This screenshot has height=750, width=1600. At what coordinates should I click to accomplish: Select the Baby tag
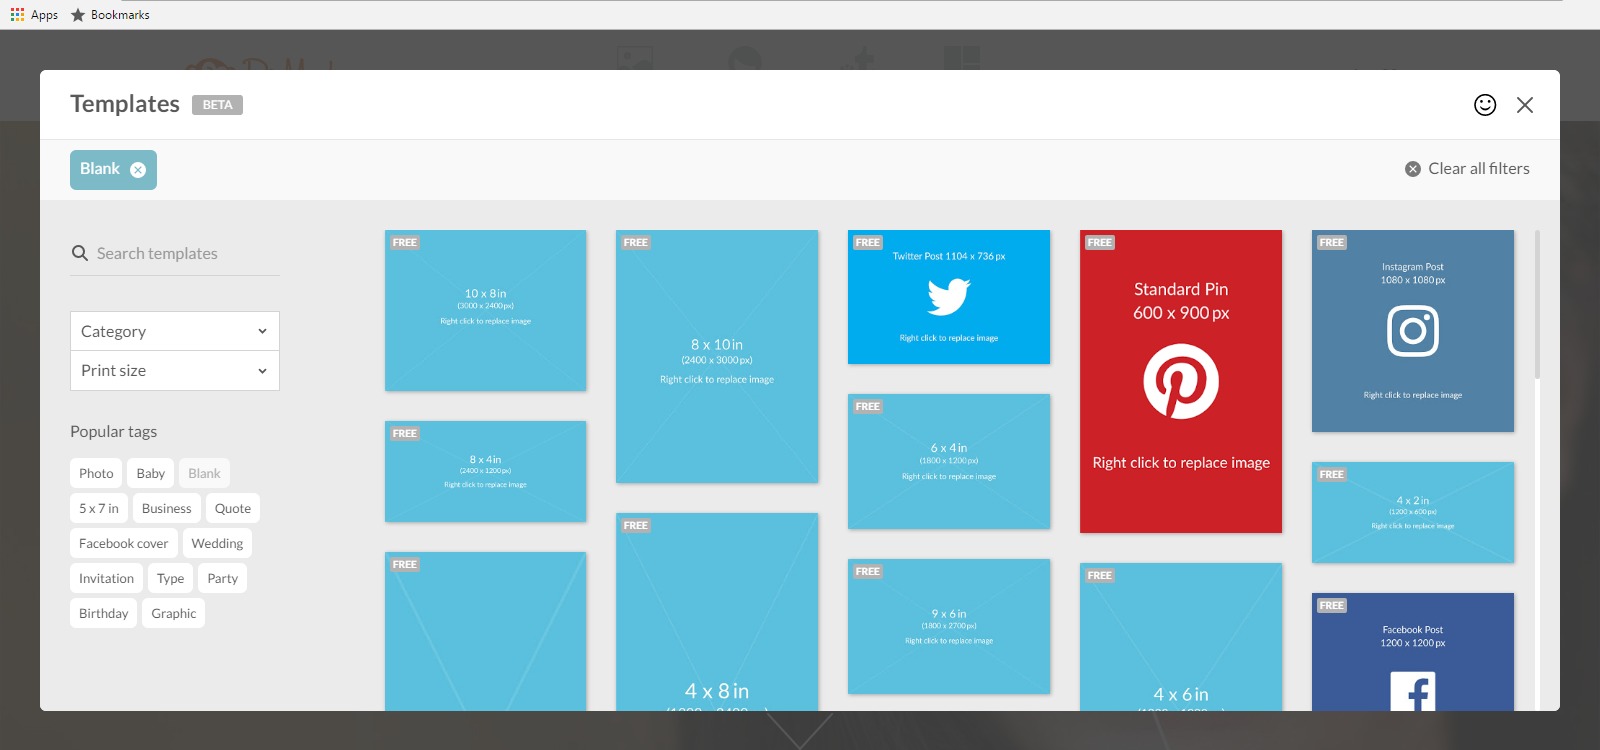click(x=151, y=473)
